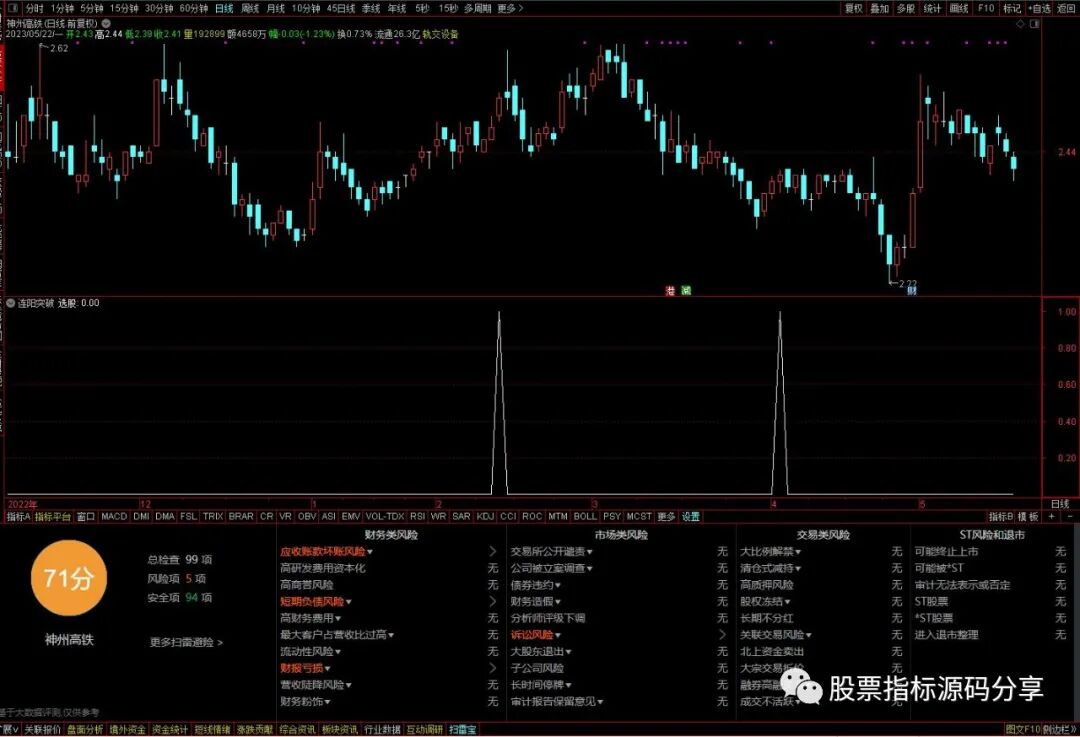Click the 画线 drawing button
Viewport: 1080px width, 737px height.
click(x=959, y=8)
